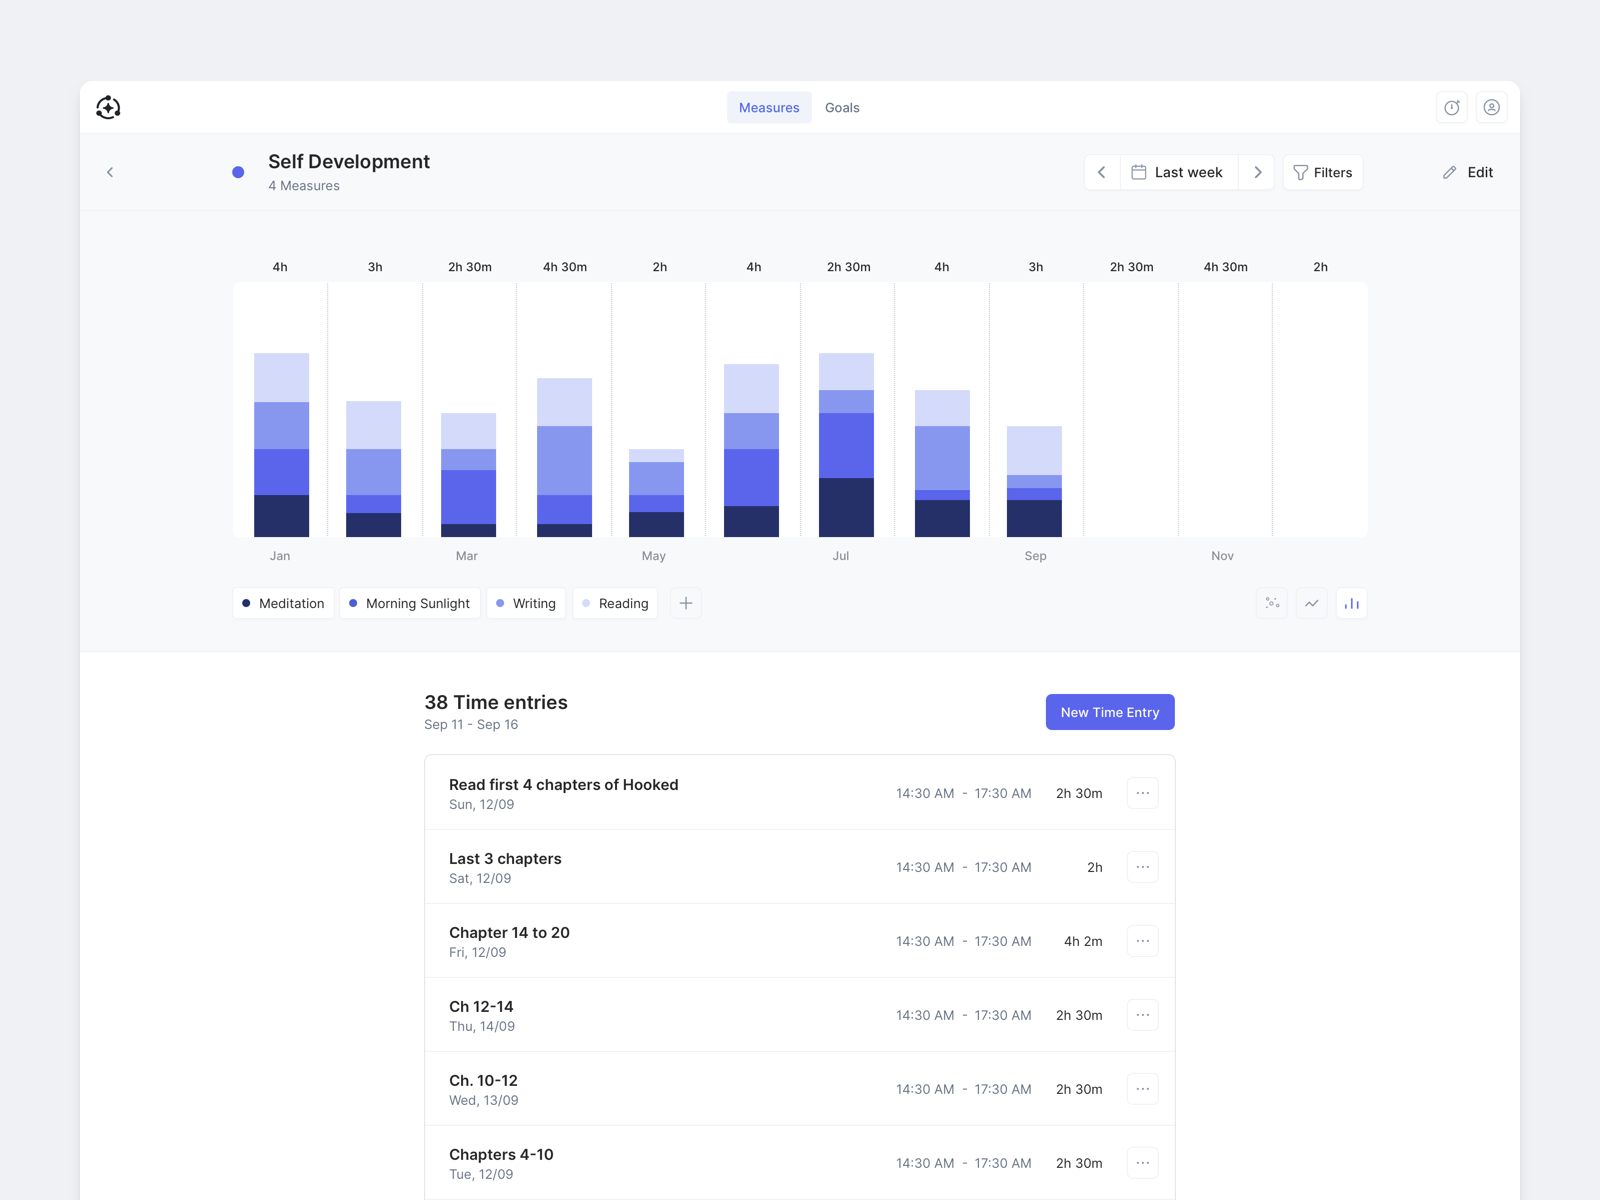
Task: Click the purple dot beside Self Development
Action: [238, 172]
